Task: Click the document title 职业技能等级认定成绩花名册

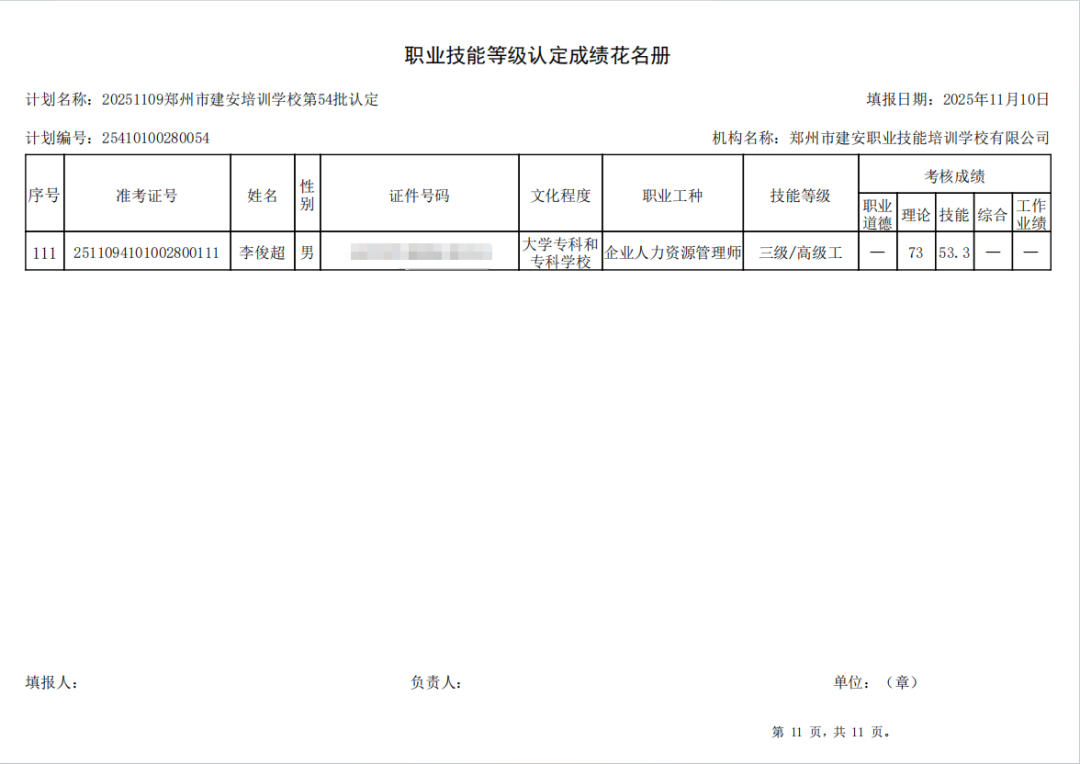Action: (x=537, y=56)
